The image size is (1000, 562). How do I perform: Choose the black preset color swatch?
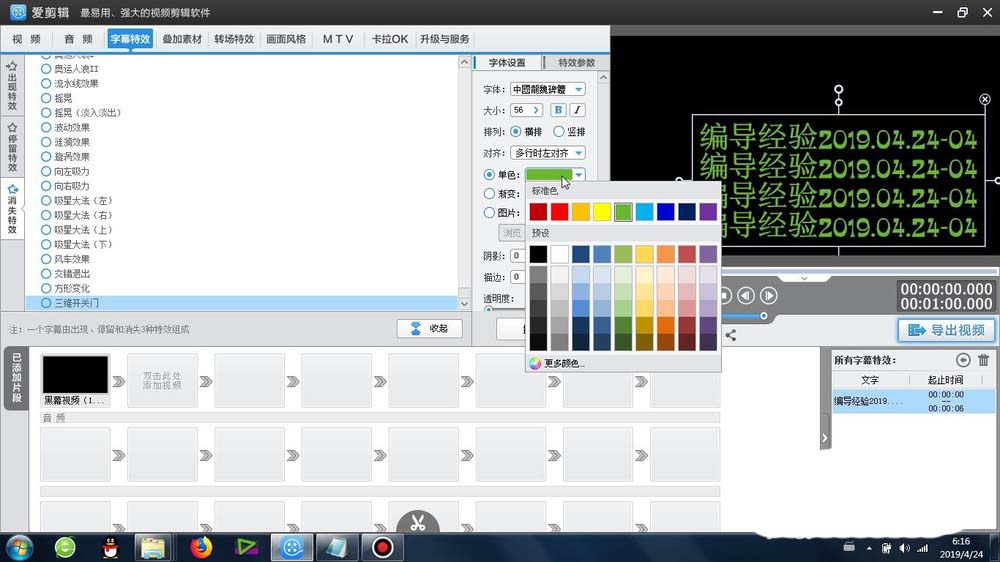pos(538,254)
